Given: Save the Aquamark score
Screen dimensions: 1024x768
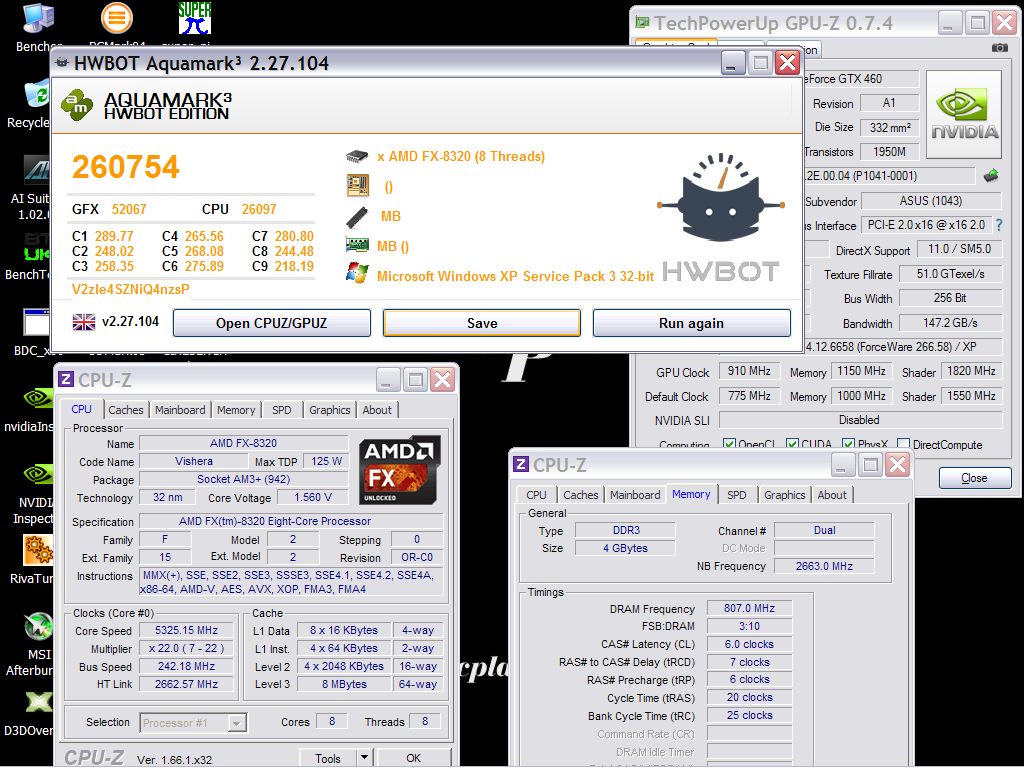Looking at the screenshot, I should 482,323.
